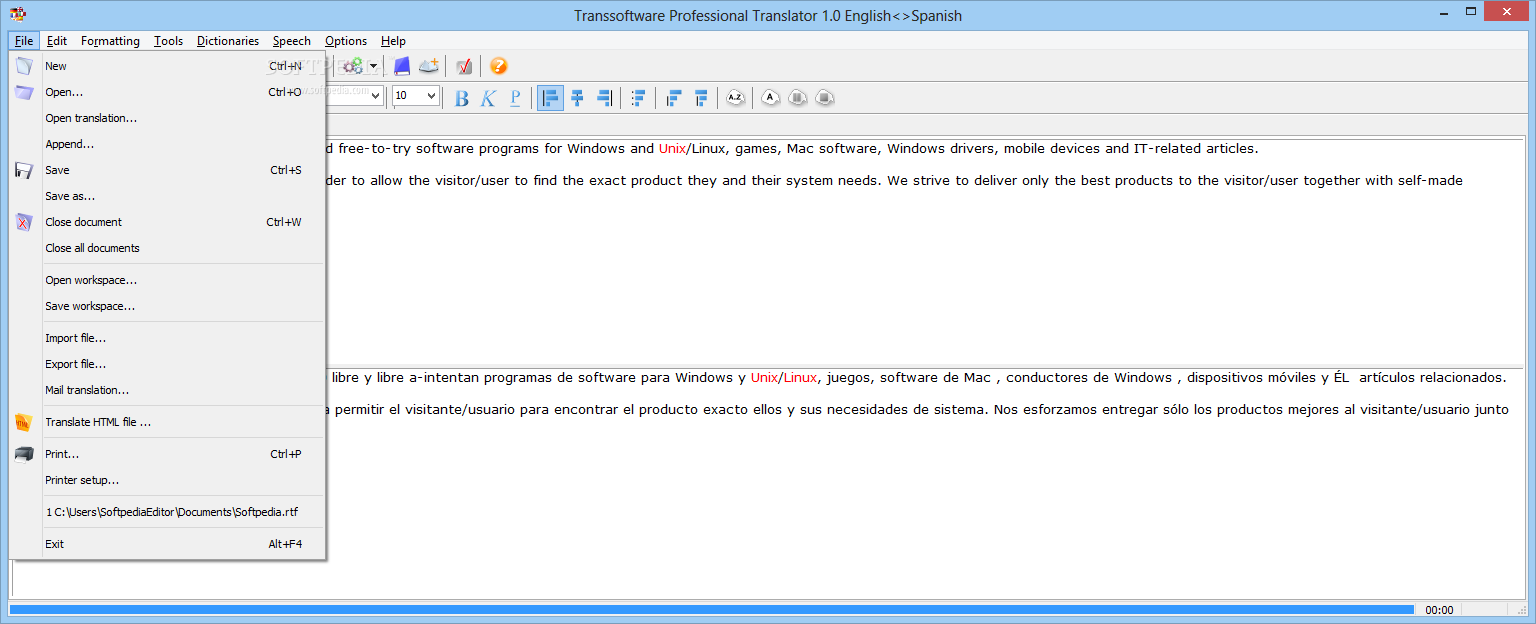Select Export file... menu entry
The height and width of the screenshot is (624, 1536).
(167, 364)
